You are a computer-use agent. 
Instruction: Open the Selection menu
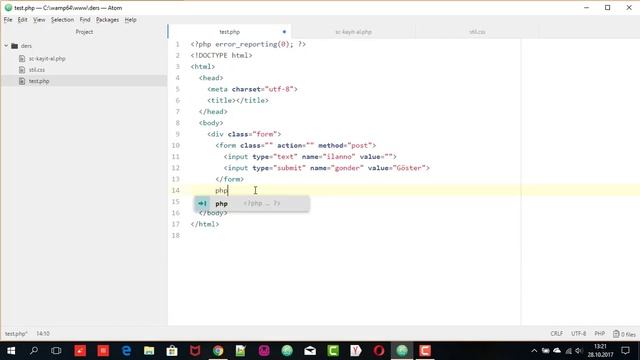point(62,20)
